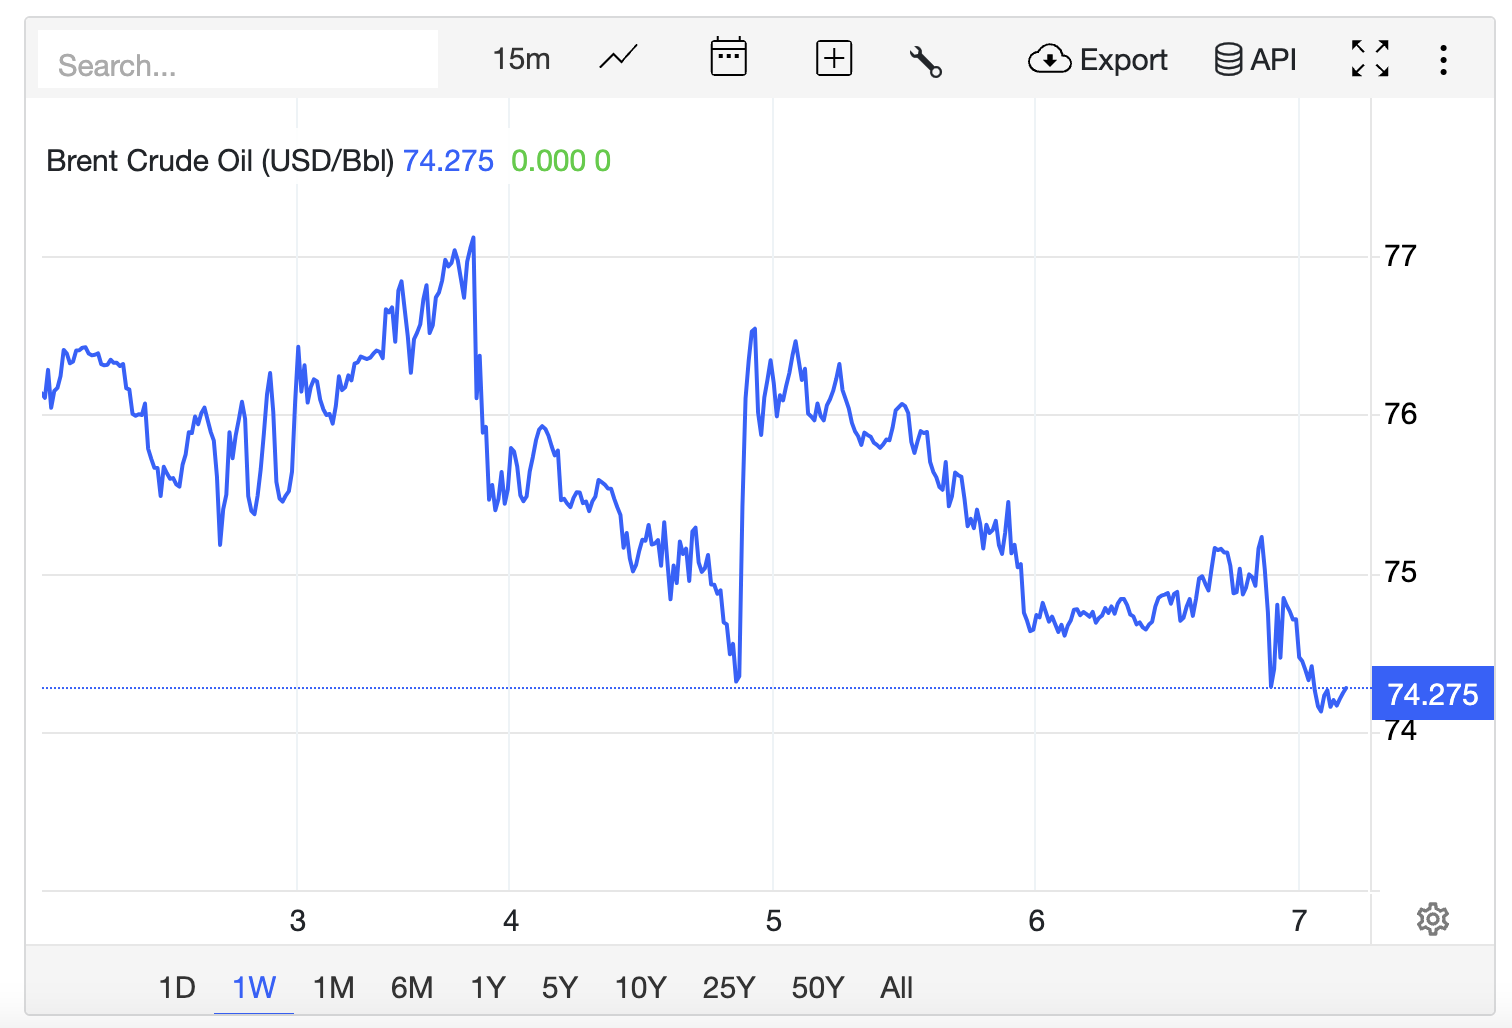Open chart settings gear icon
The image size is (1512, 1028).
[x=1433, y=919]
